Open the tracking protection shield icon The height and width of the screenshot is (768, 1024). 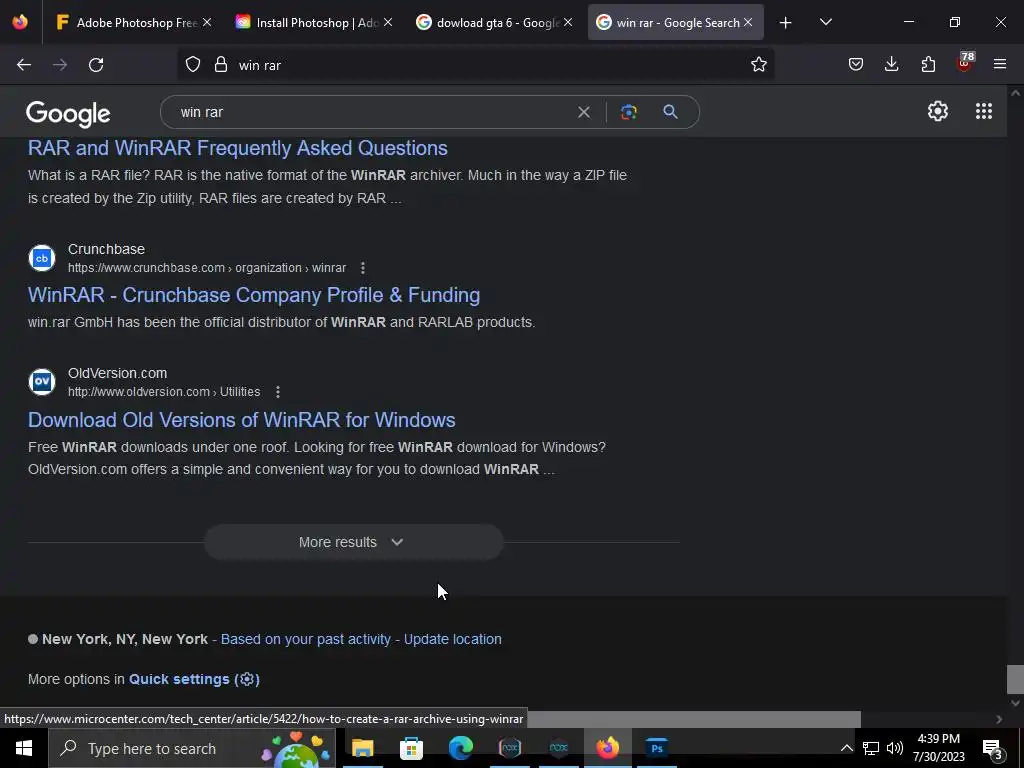point(193,65)
